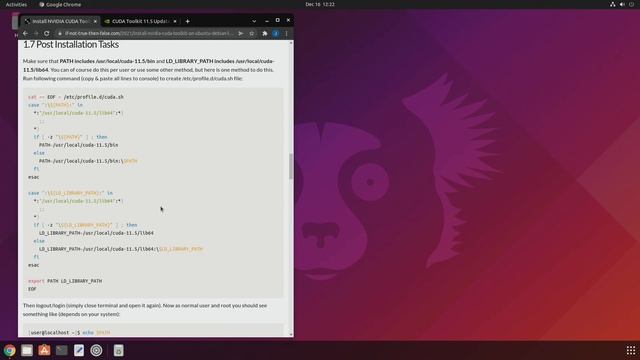
Task: Switch to CUDA Toolkit 11.5 Update tab
Action: point(140,21)
